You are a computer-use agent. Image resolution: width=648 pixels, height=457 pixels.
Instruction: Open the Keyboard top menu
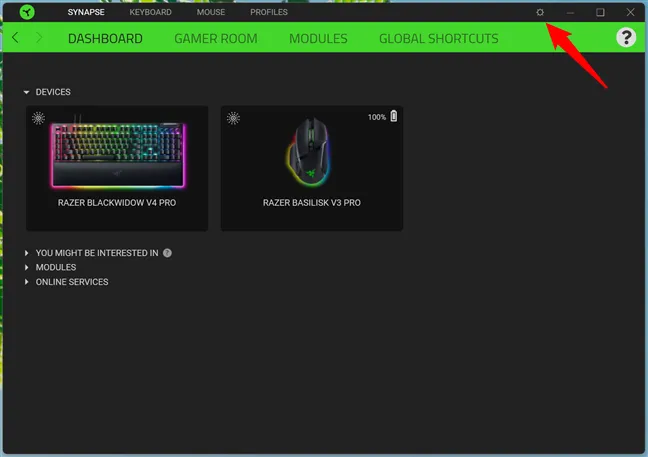click(150, 12)
